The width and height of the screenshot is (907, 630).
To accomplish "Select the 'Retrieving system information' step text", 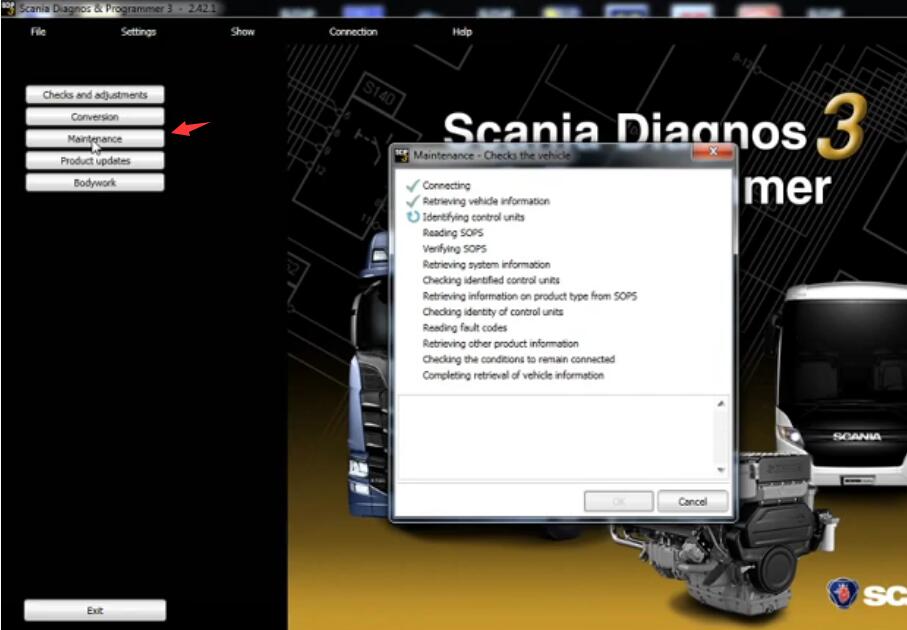I will 486,265.
